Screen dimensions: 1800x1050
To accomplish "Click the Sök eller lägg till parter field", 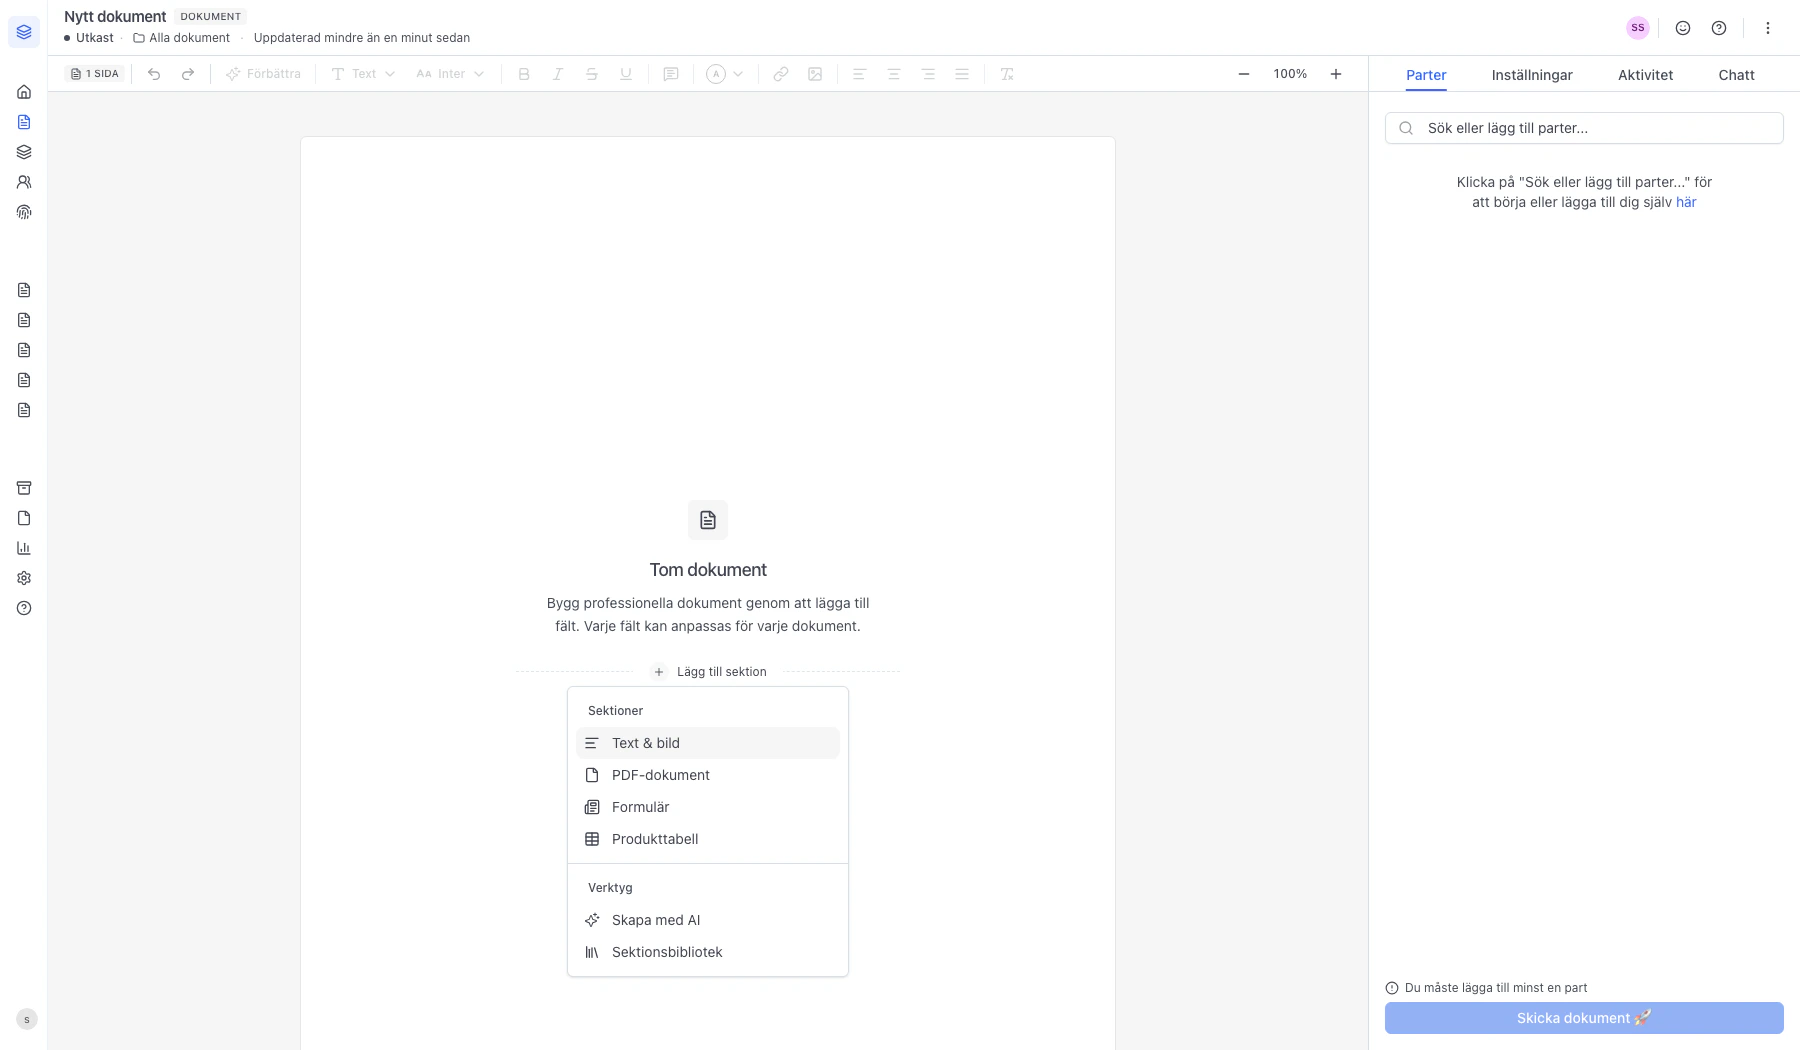I will pyautogui.click(x=1584, y=128).
